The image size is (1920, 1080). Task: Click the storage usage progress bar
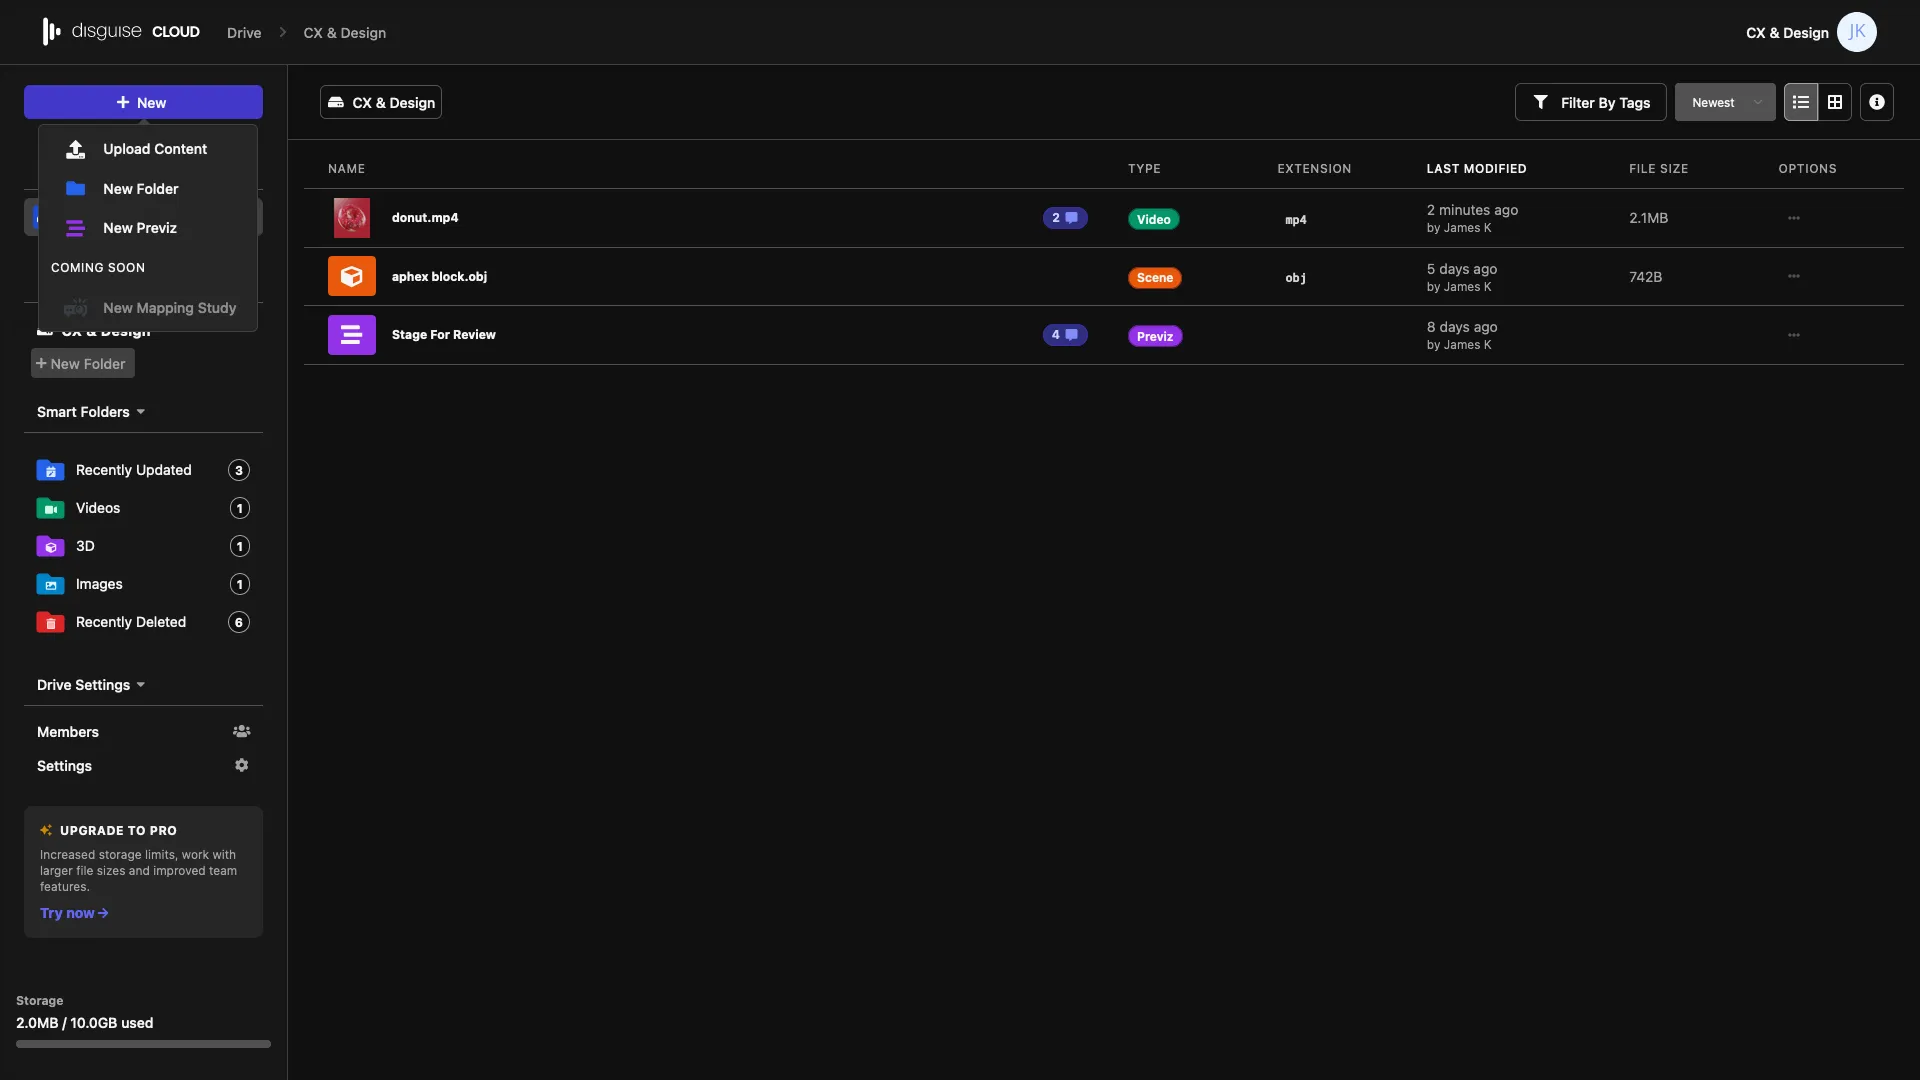tap(142, 1043)
